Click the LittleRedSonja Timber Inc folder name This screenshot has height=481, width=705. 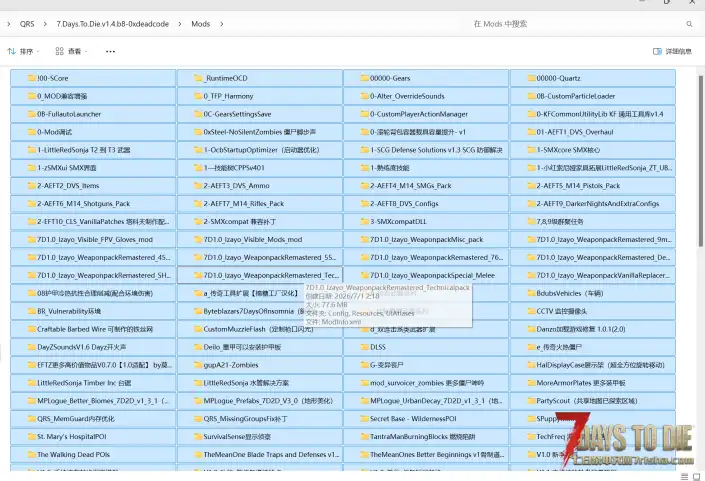[84, 383]
